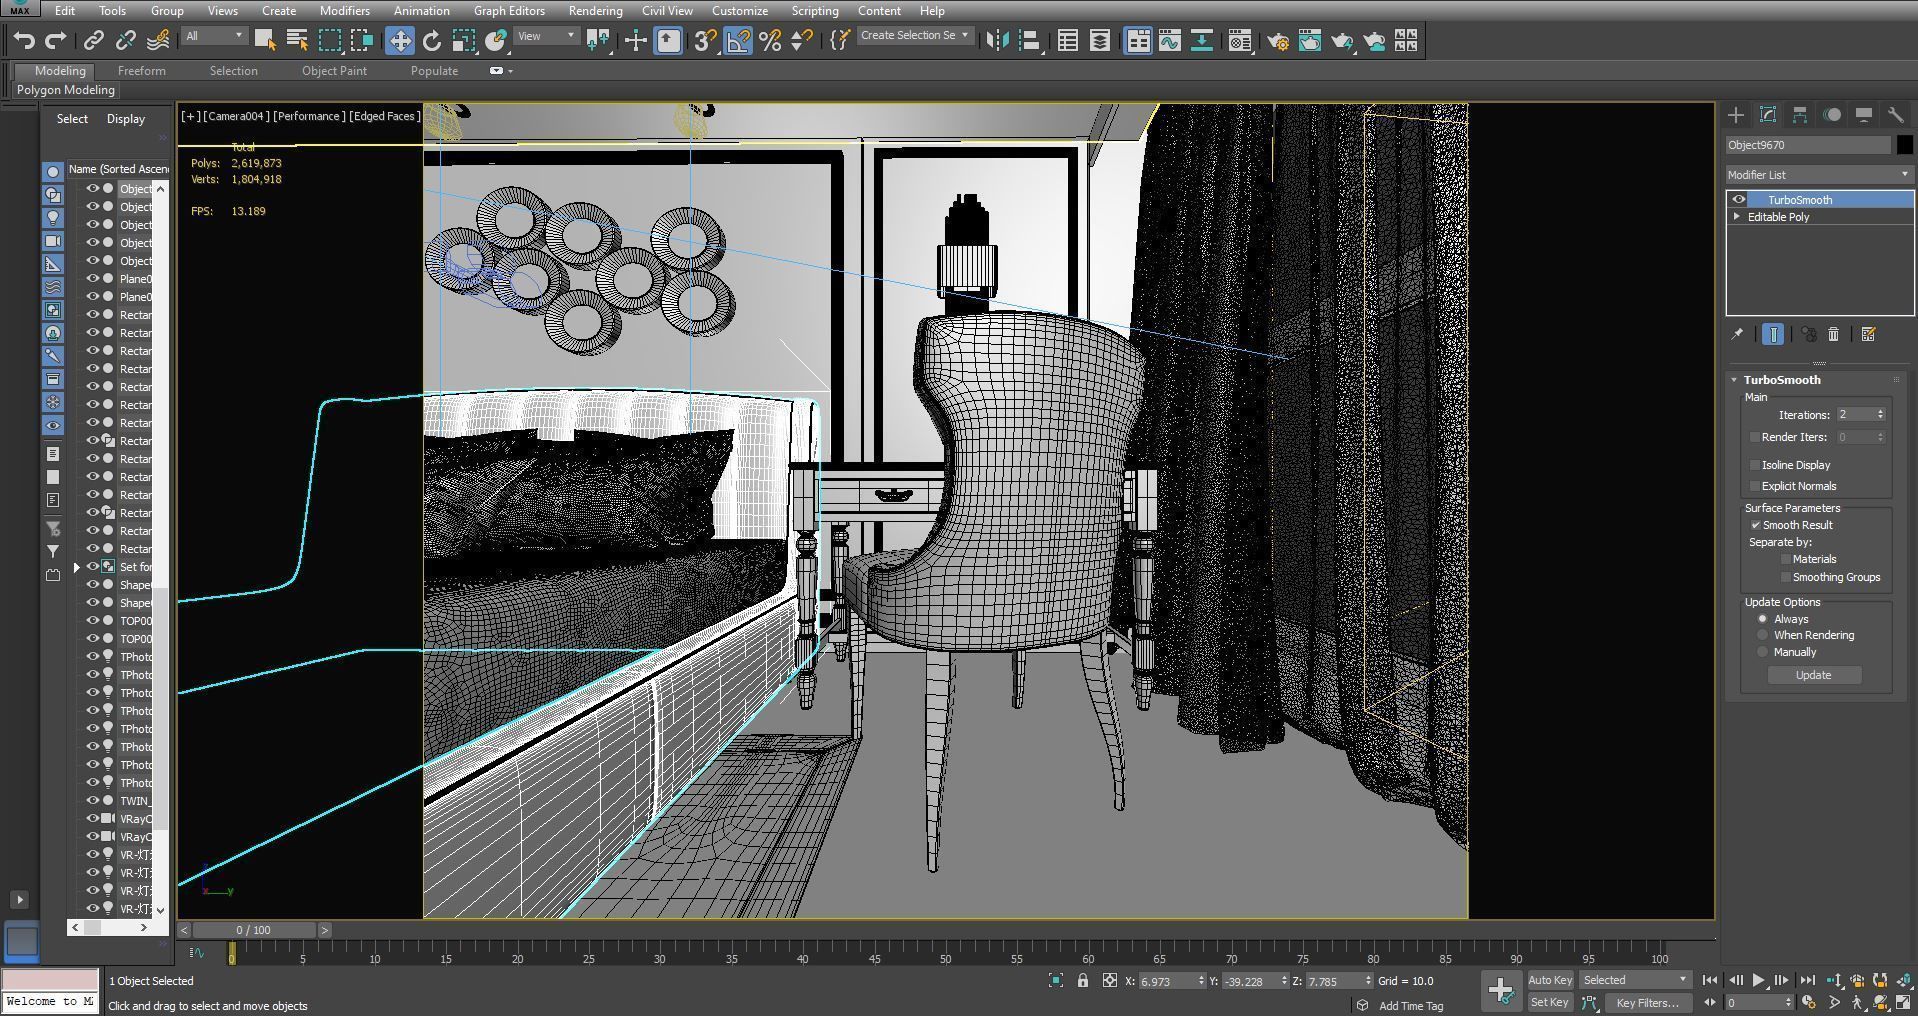1918x1016 pixels.
Task: Collapse the TurboSmooth rollout
Action: coord(1735,380)
